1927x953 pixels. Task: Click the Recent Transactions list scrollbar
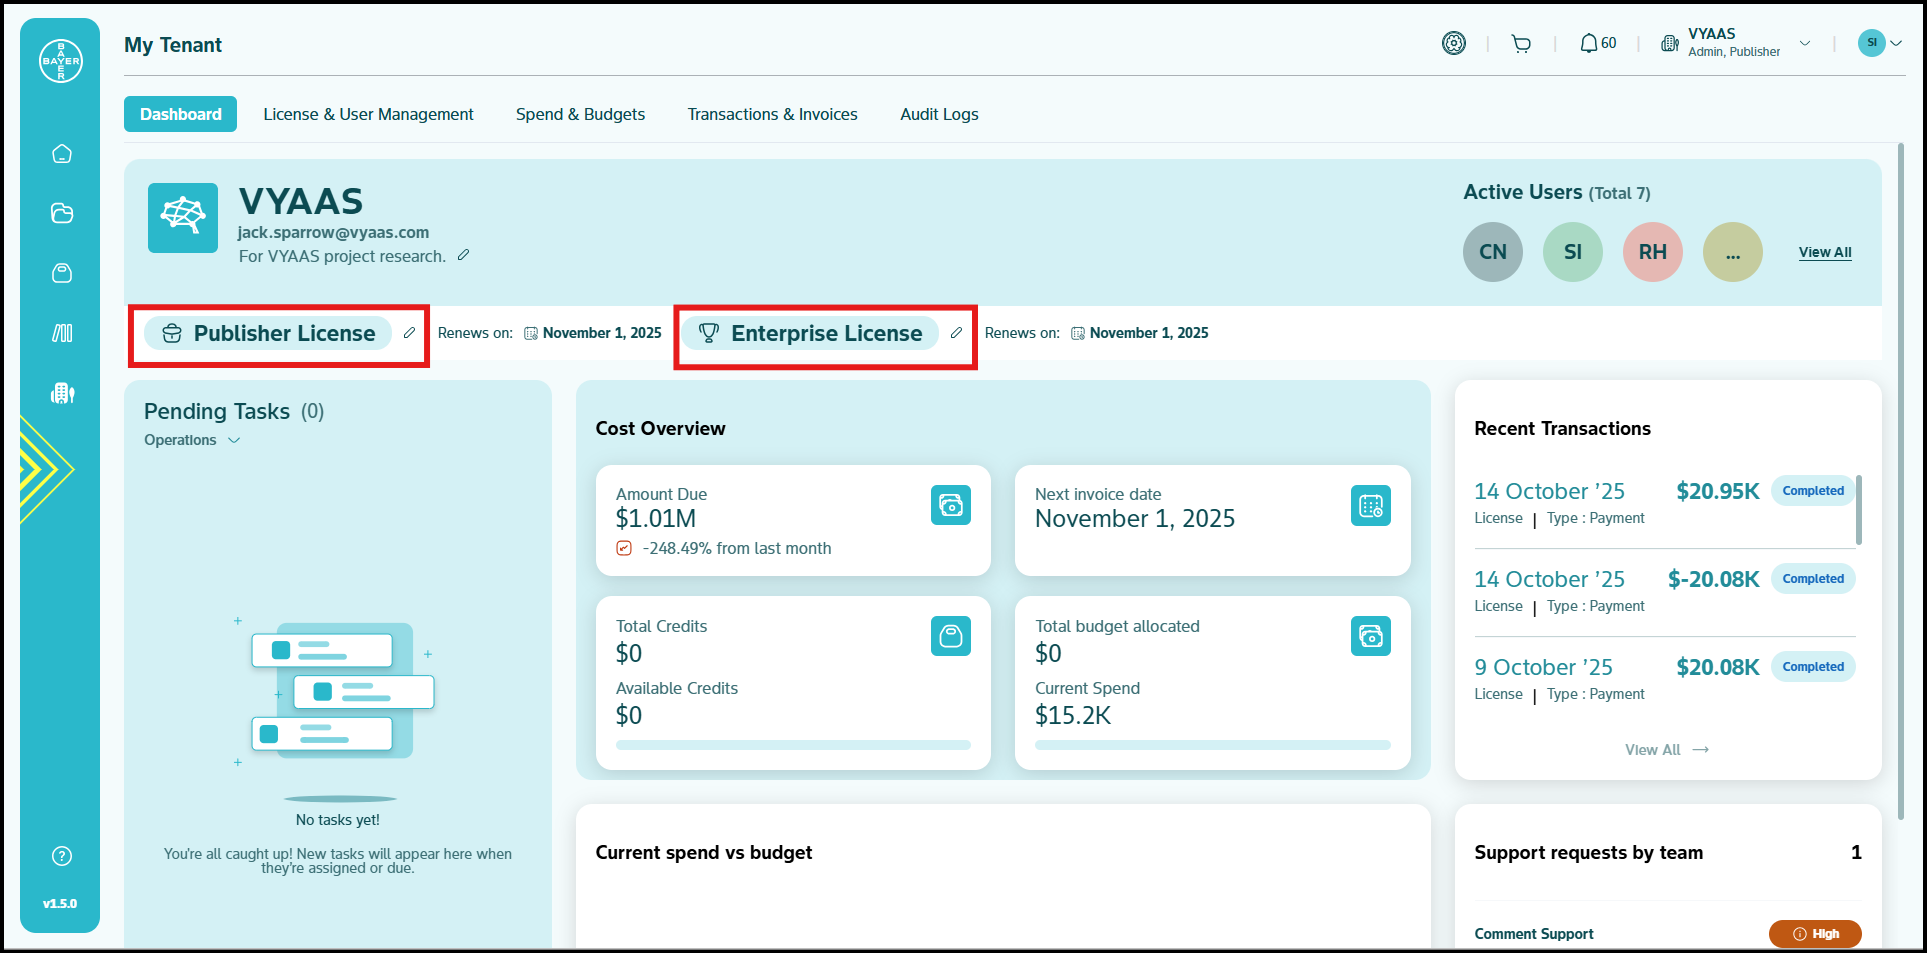point(1858,510)
